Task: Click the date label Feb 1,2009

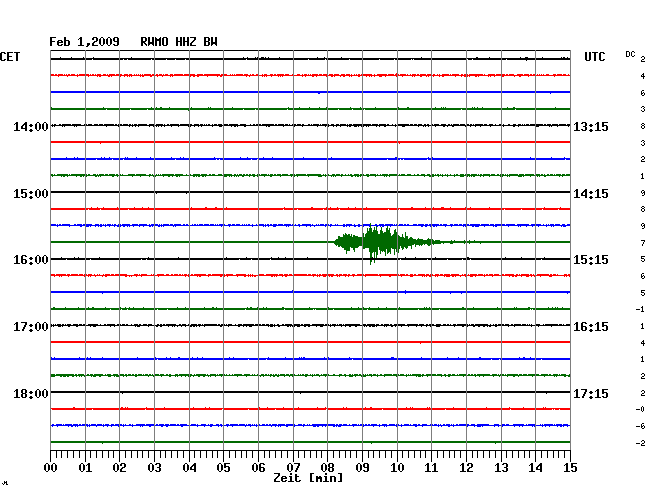Action: pos(84,42)
